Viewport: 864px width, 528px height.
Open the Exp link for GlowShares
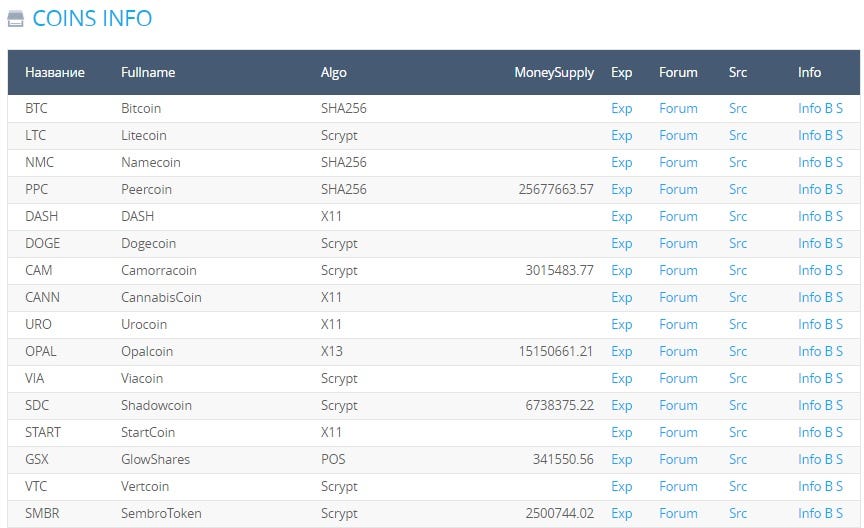621,460
